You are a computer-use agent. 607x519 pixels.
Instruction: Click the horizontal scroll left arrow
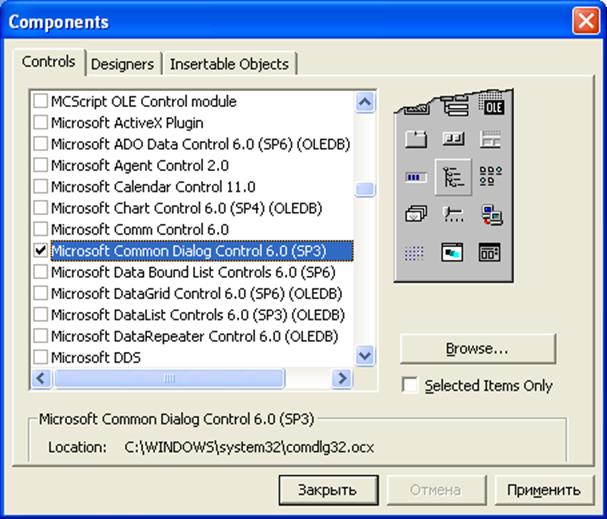(x=41, y=378)
